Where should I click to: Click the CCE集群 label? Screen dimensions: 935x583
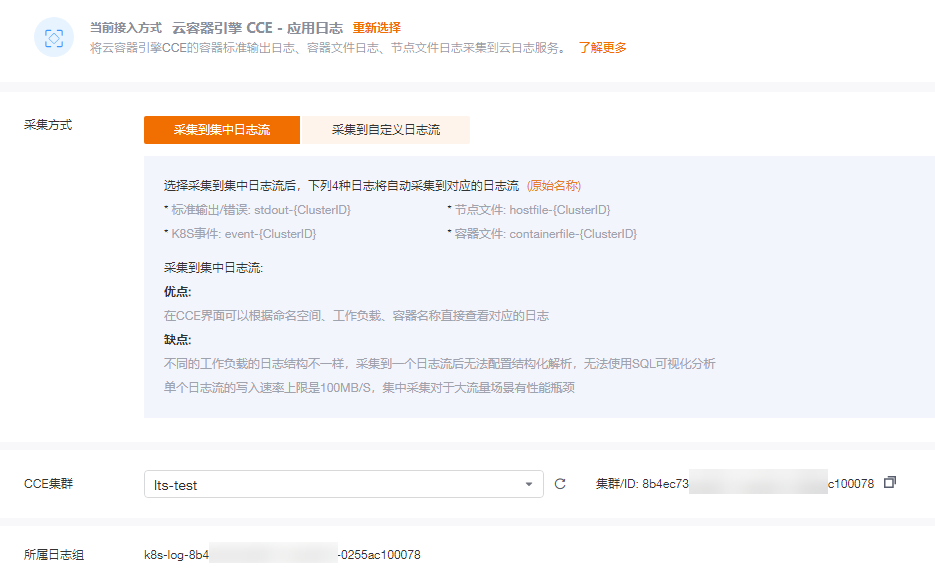coord(48,483)
